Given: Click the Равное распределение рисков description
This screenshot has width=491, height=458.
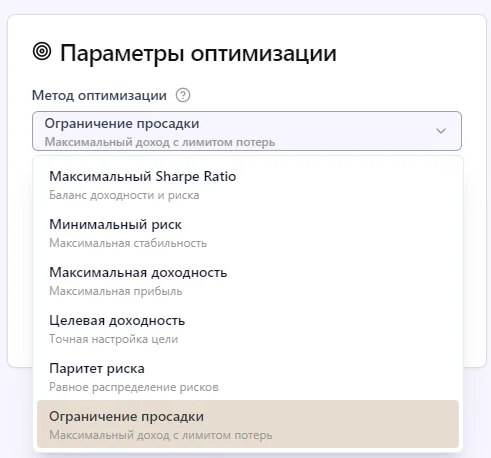Looking at the screenshot, I should [134, 387].
